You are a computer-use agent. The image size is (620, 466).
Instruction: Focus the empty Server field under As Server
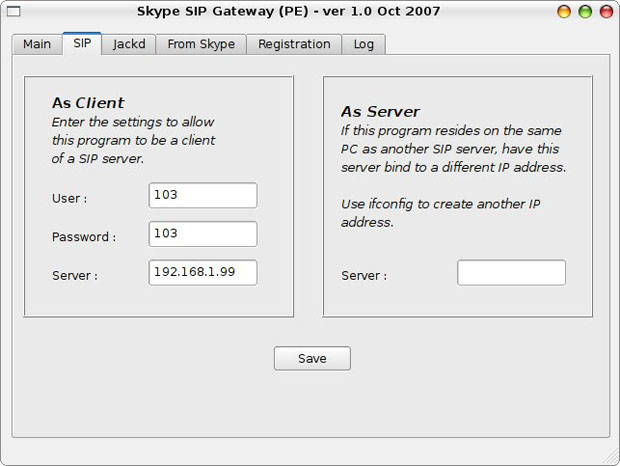[511, 273]
